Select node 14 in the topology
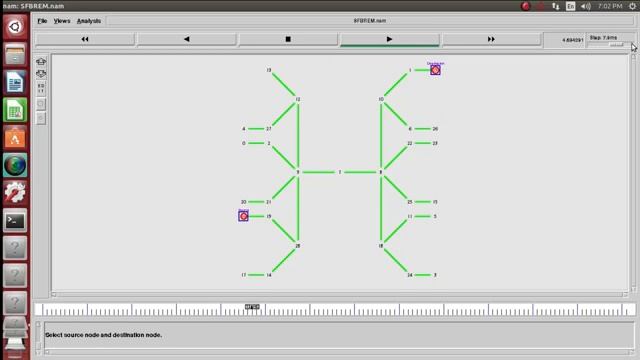The height and width of the screenshot is (360, 640). [269, 275]
